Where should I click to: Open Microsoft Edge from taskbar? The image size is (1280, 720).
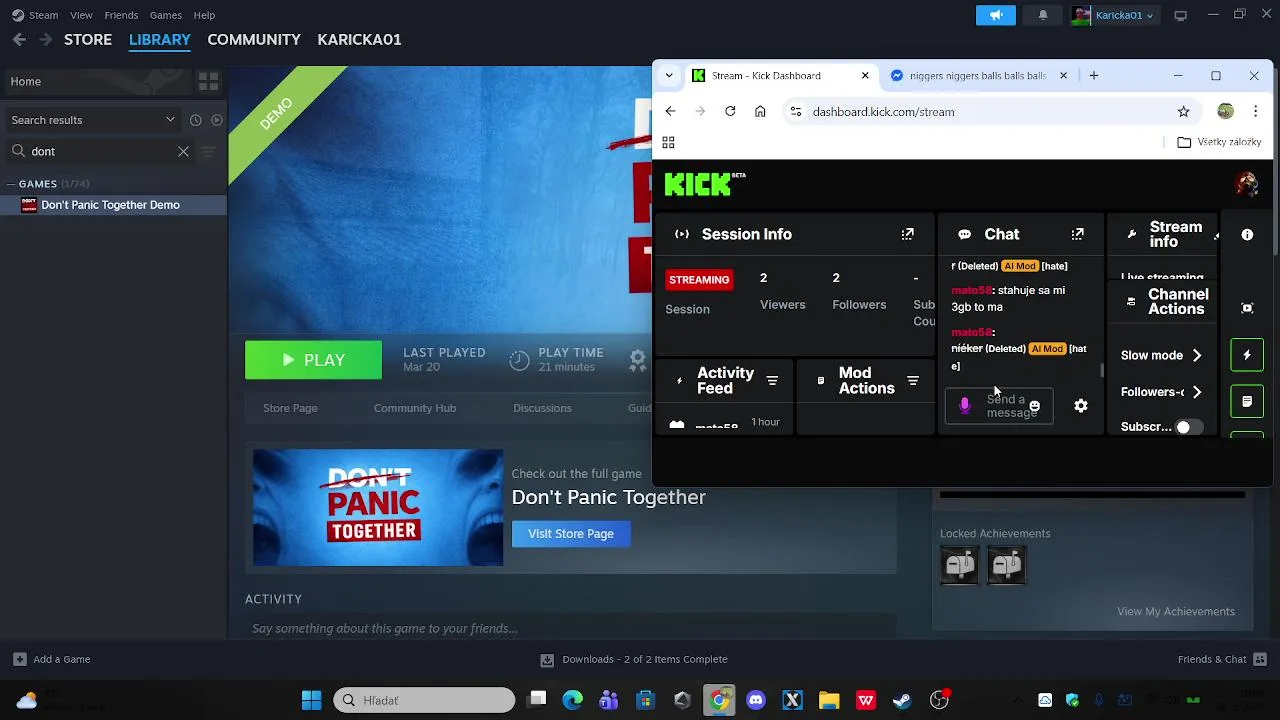tap(572, 700)
